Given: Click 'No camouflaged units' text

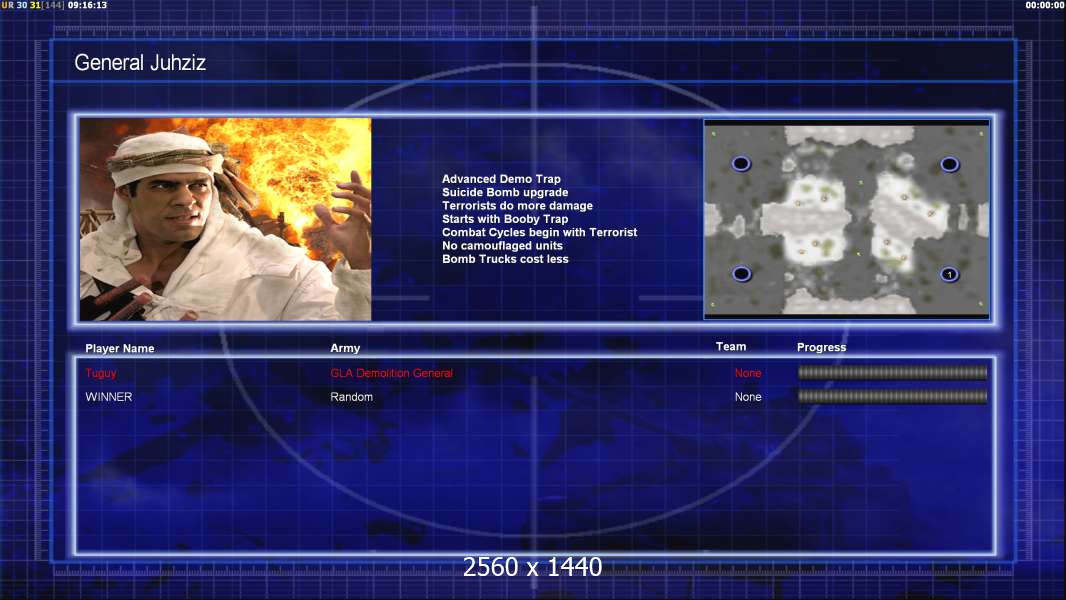Looking at the screenshot, I should [502, 245].
